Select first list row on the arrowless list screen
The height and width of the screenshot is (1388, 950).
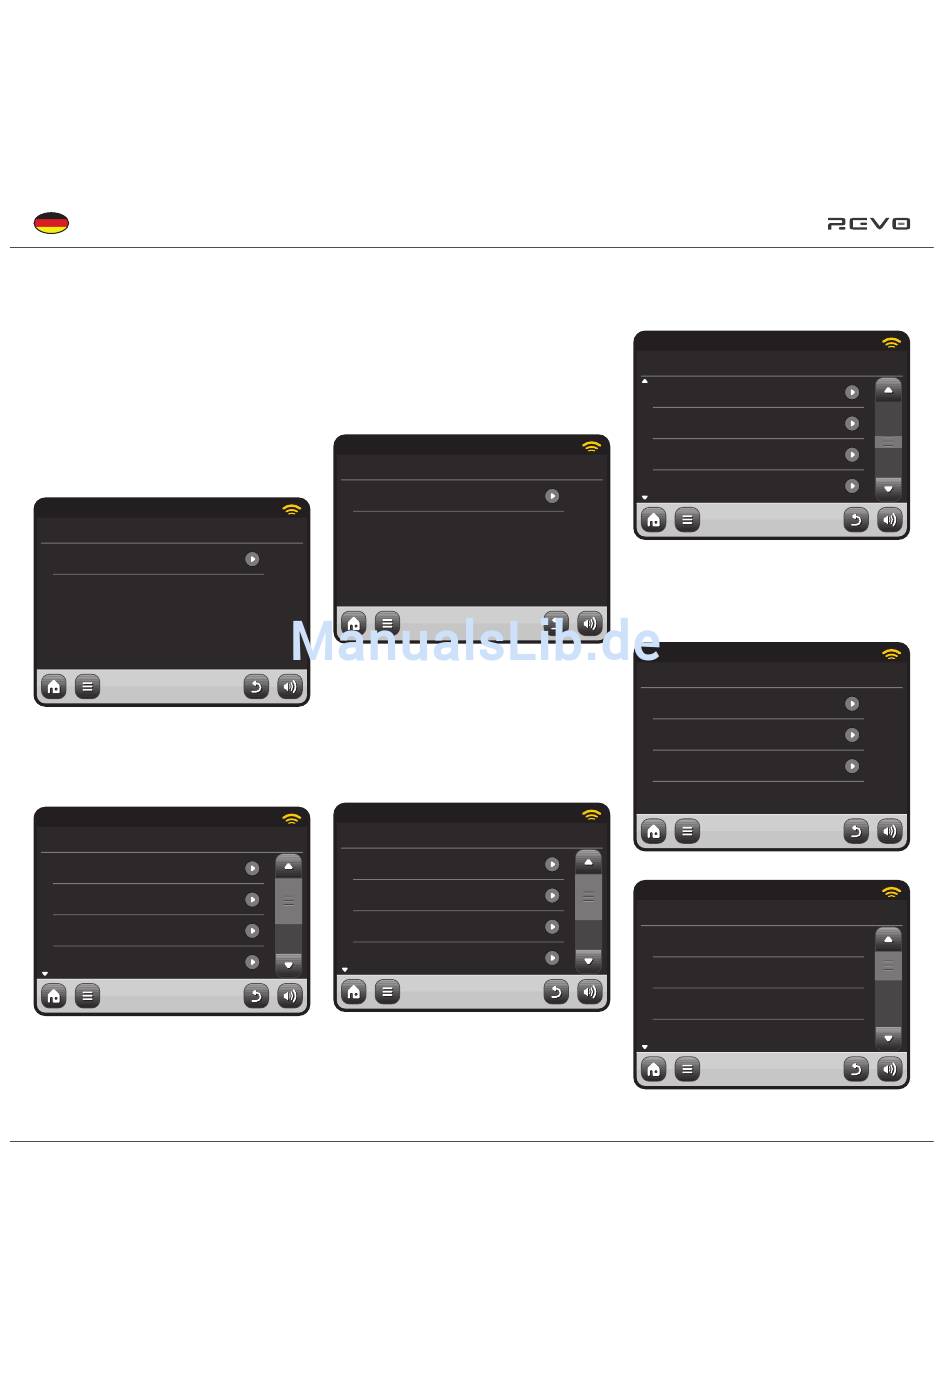coord(758,942)
